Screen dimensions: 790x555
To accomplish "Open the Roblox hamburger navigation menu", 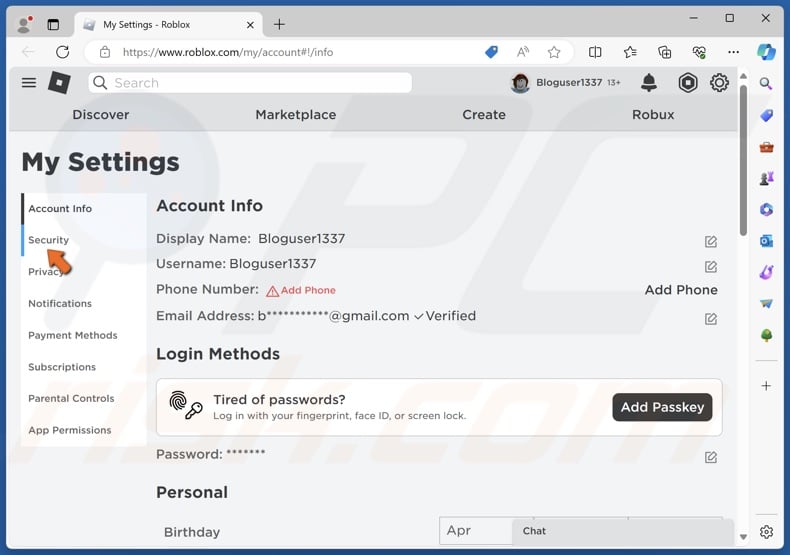I will 29,83.
